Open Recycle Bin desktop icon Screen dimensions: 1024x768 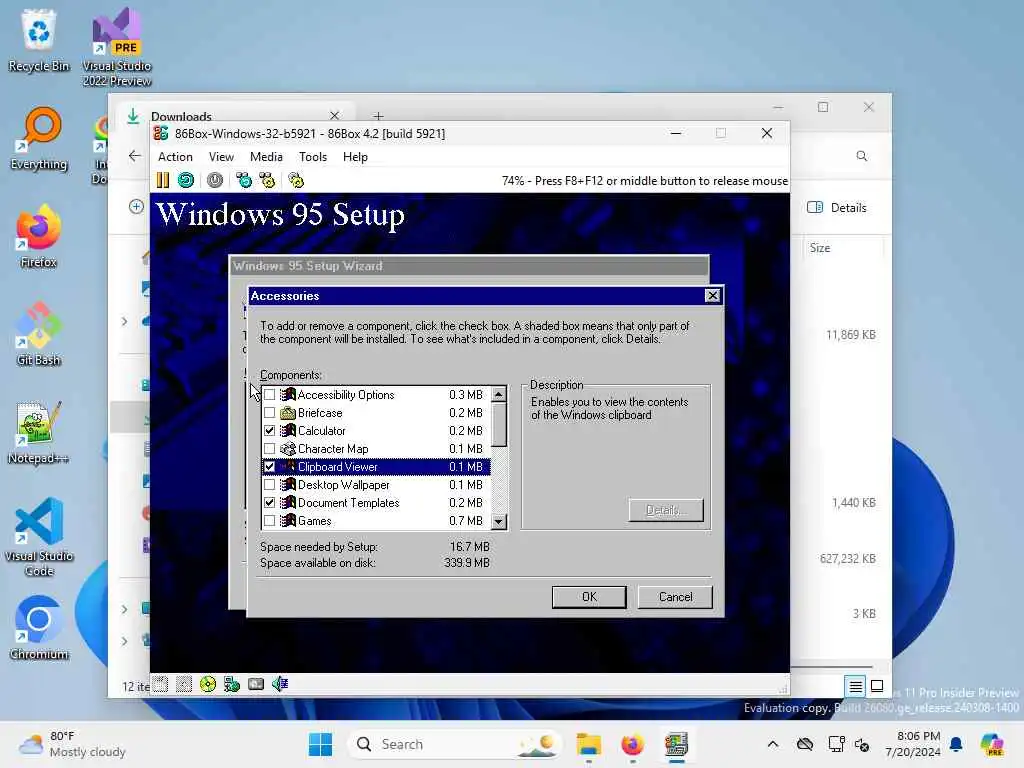click(x=39, y=40)
